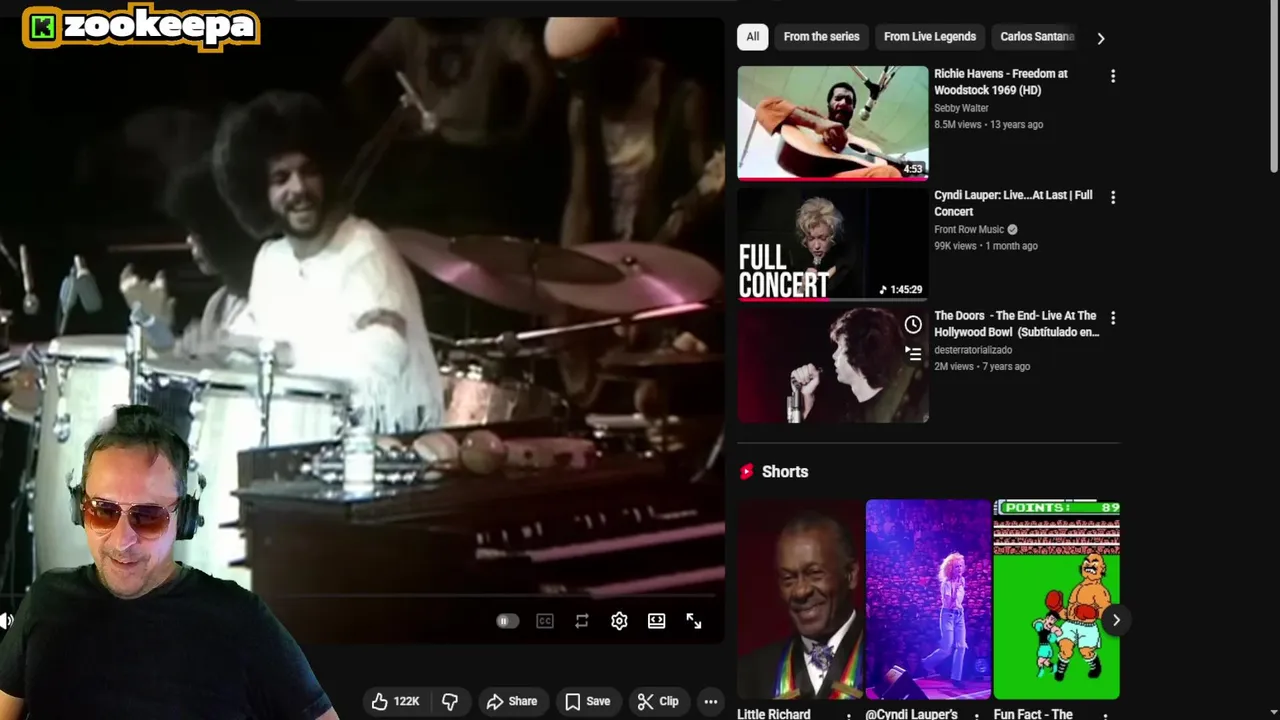Click the 1:45:29 duration badge
The height and width of the screenshot is (720, 1280).
pos(901,290)
